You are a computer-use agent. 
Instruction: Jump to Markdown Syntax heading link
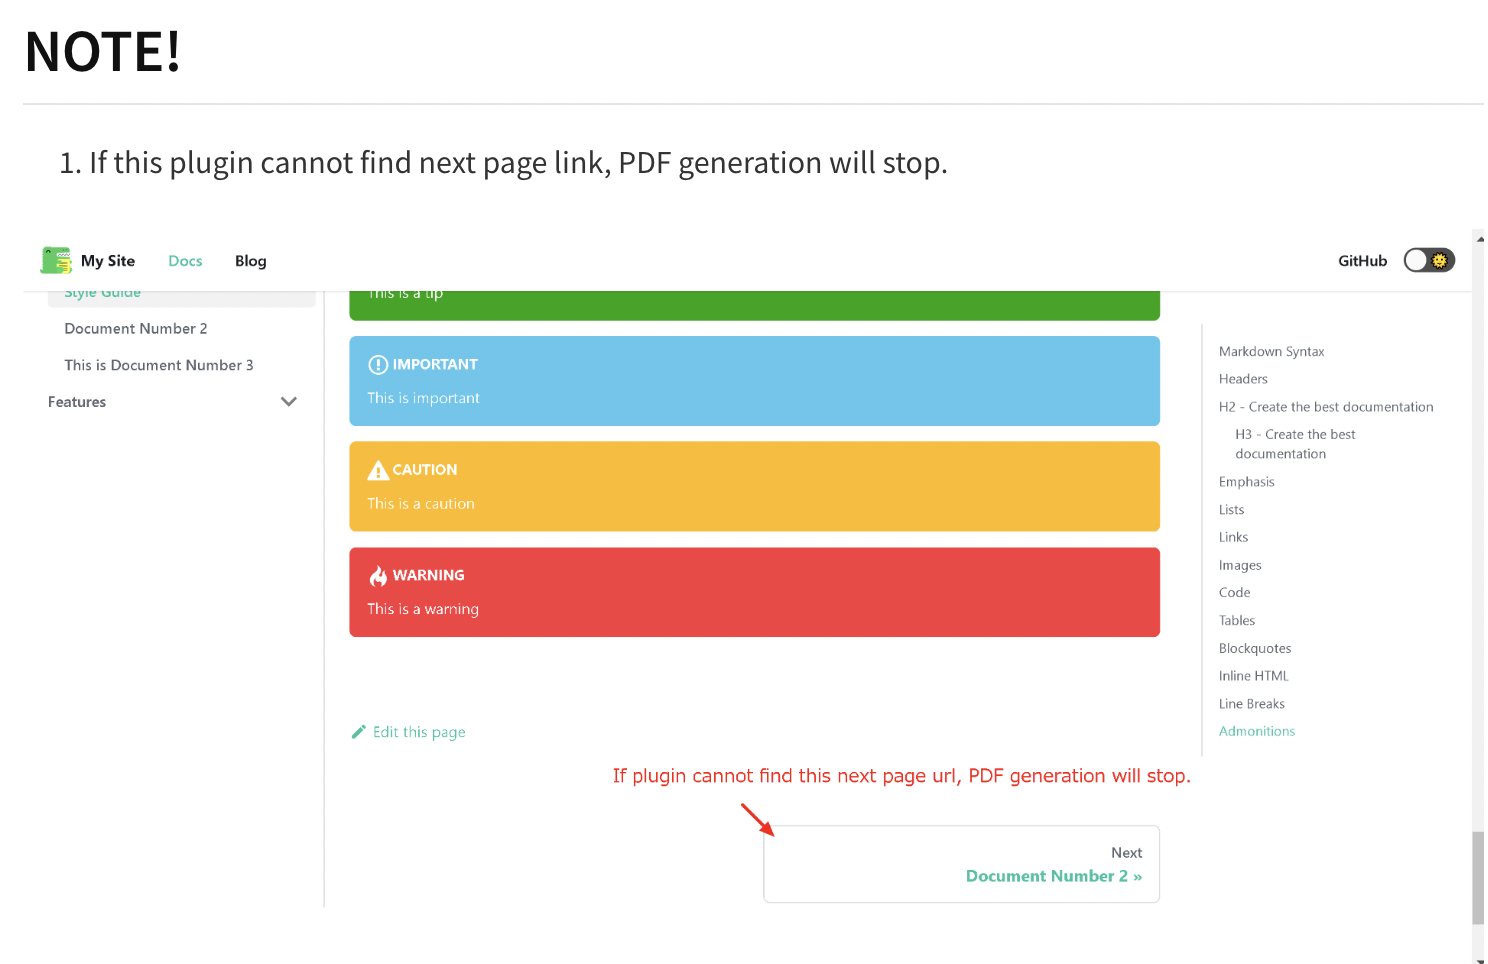pos(1271,351)
